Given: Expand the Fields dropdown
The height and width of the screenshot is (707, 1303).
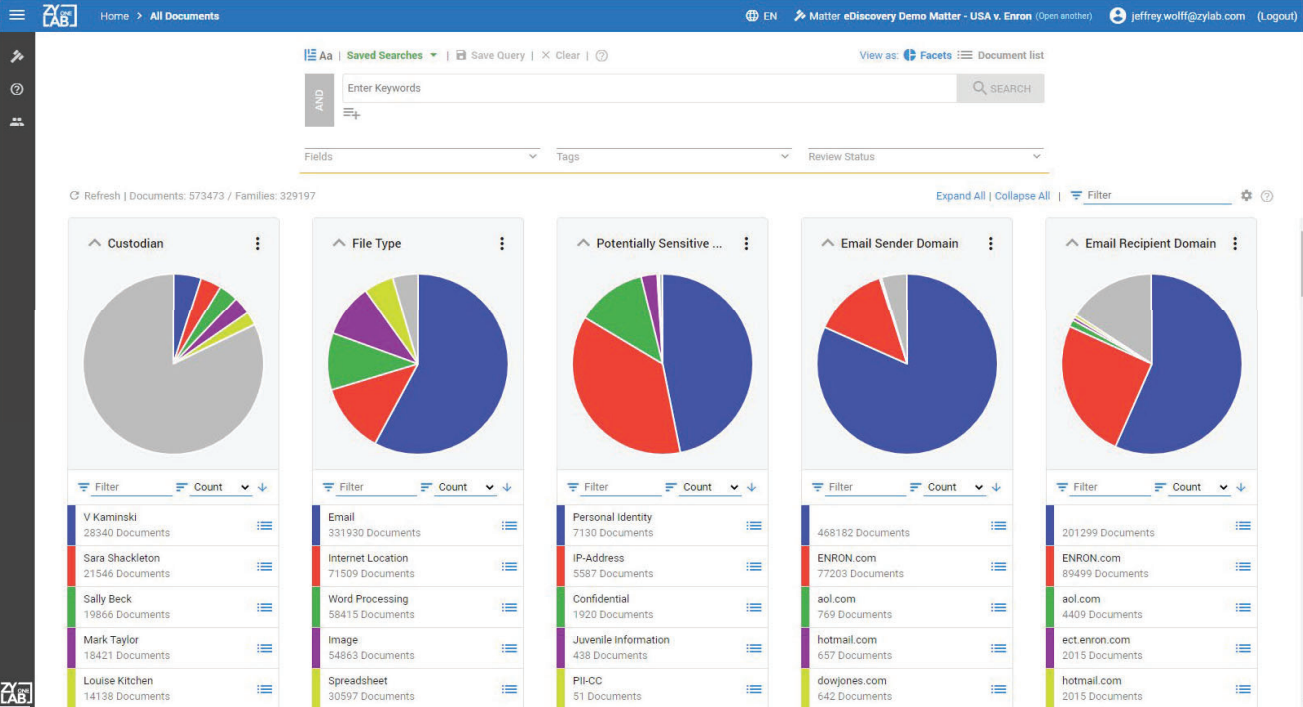Looking at the screenshot, I should 421,157.
